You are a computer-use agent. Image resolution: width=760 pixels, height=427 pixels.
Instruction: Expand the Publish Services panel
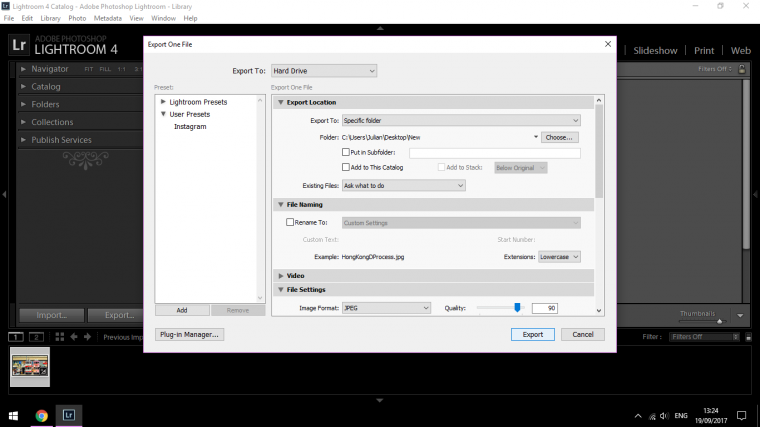[23, 140]
